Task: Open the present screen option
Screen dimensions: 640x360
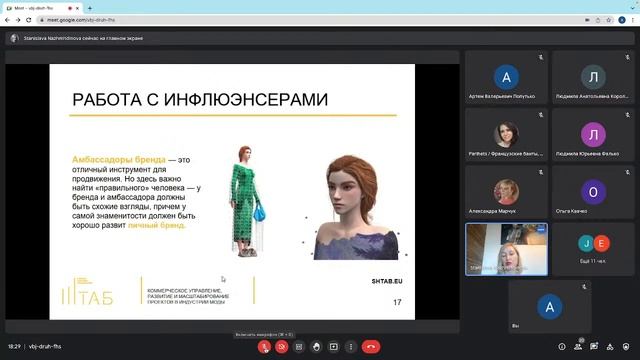Action: point(333,347)
